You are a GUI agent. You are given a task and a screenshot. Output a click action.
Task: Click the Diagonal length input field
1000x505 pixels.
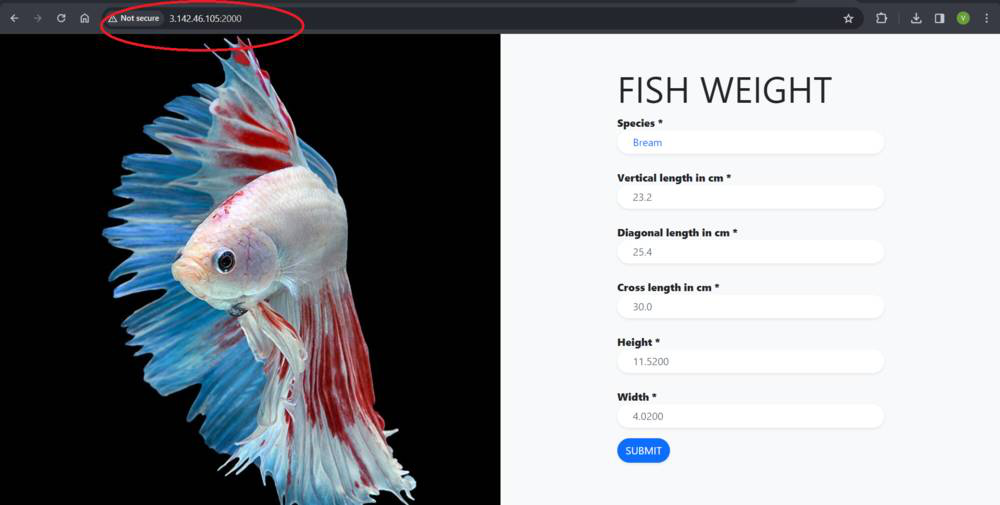[x=750, y=252]
